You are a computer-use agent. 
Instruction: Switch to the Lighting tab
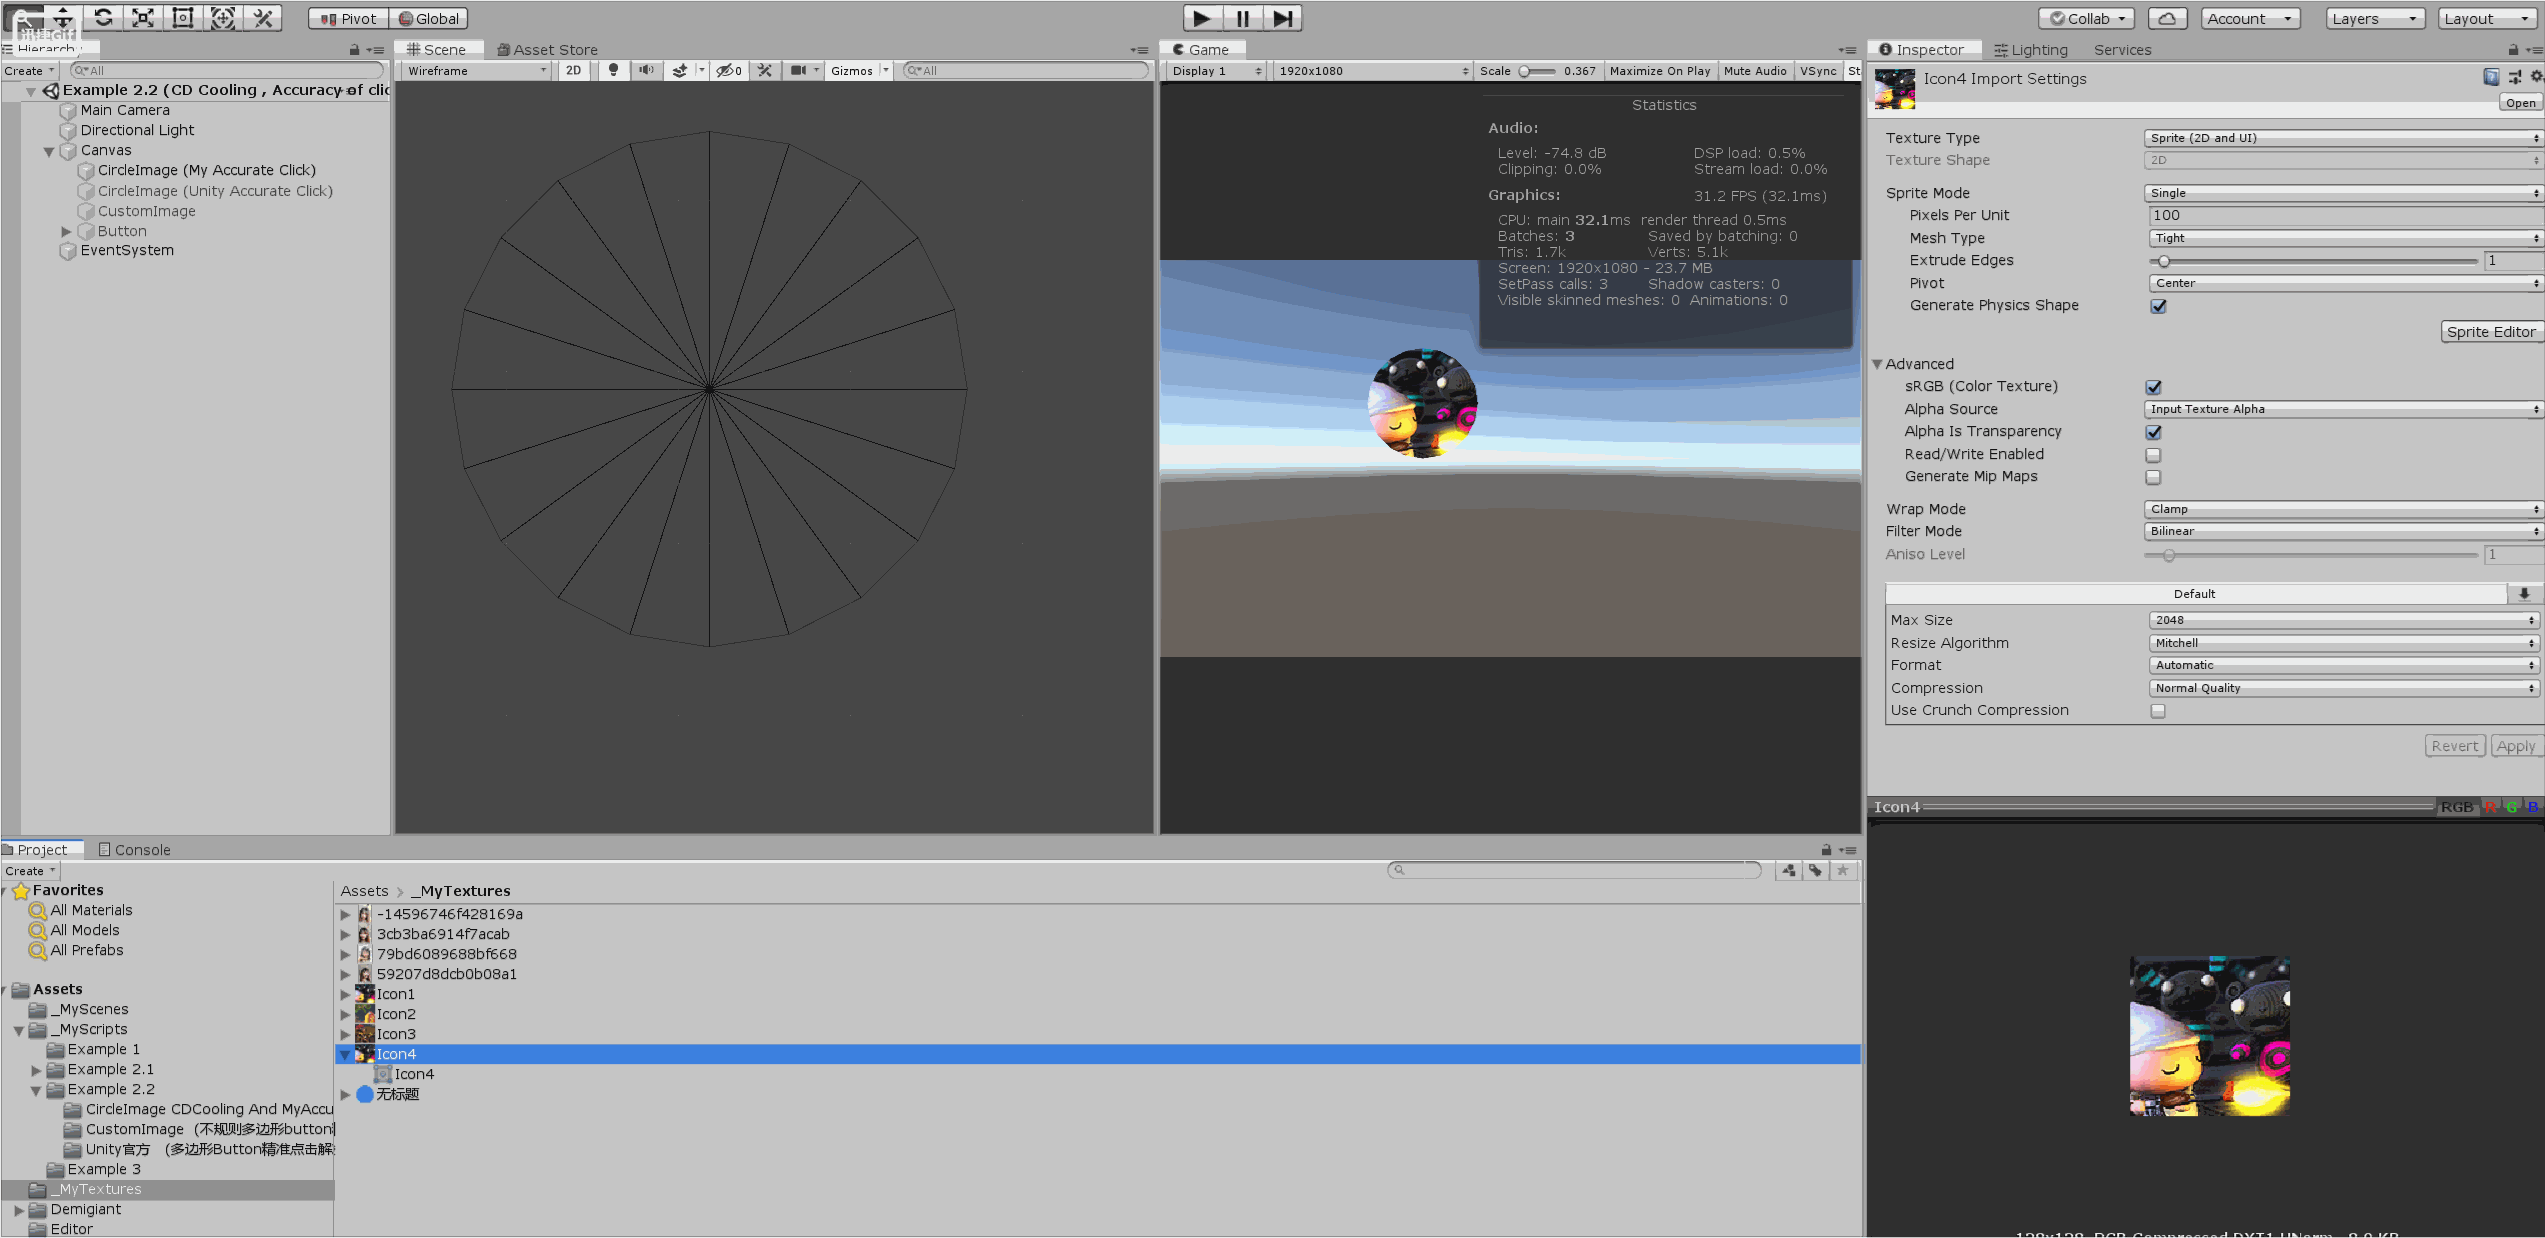(2030, 50)
